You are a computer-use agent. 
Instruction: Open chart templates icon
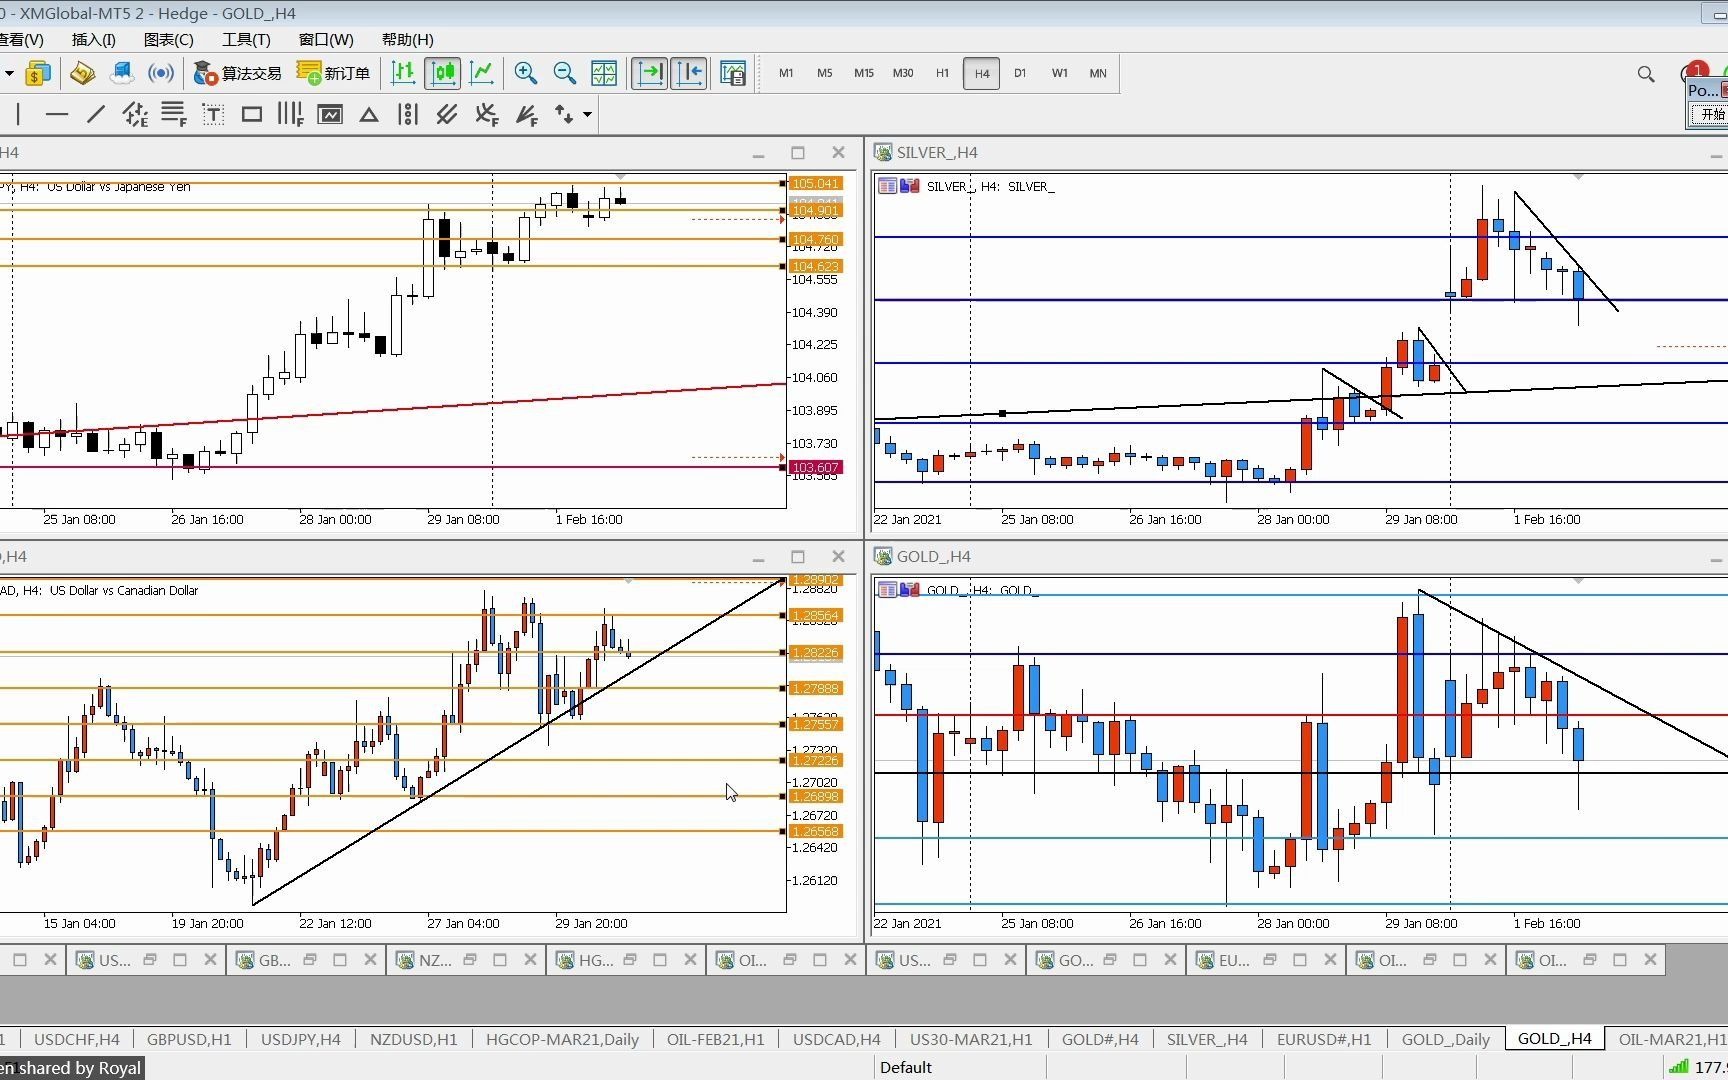coord(733,73)
